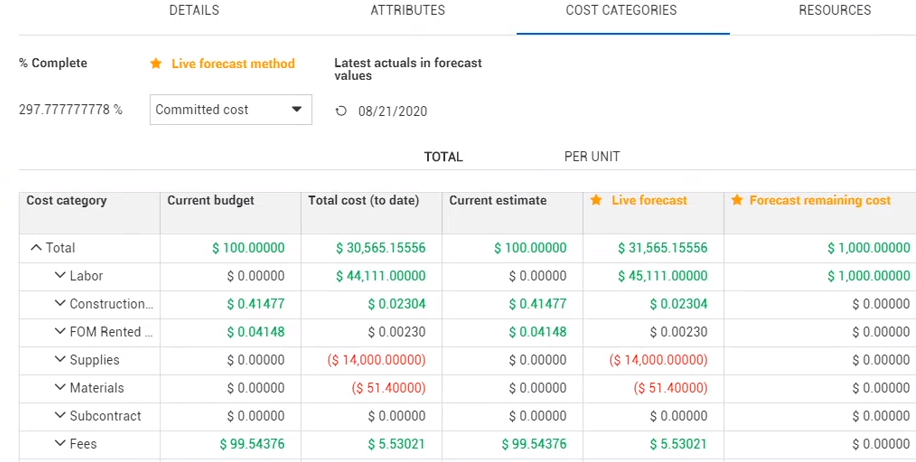Viewport: 916px width, 462px height.
Task: Expand the Materials category row
Action: [59, 388]
